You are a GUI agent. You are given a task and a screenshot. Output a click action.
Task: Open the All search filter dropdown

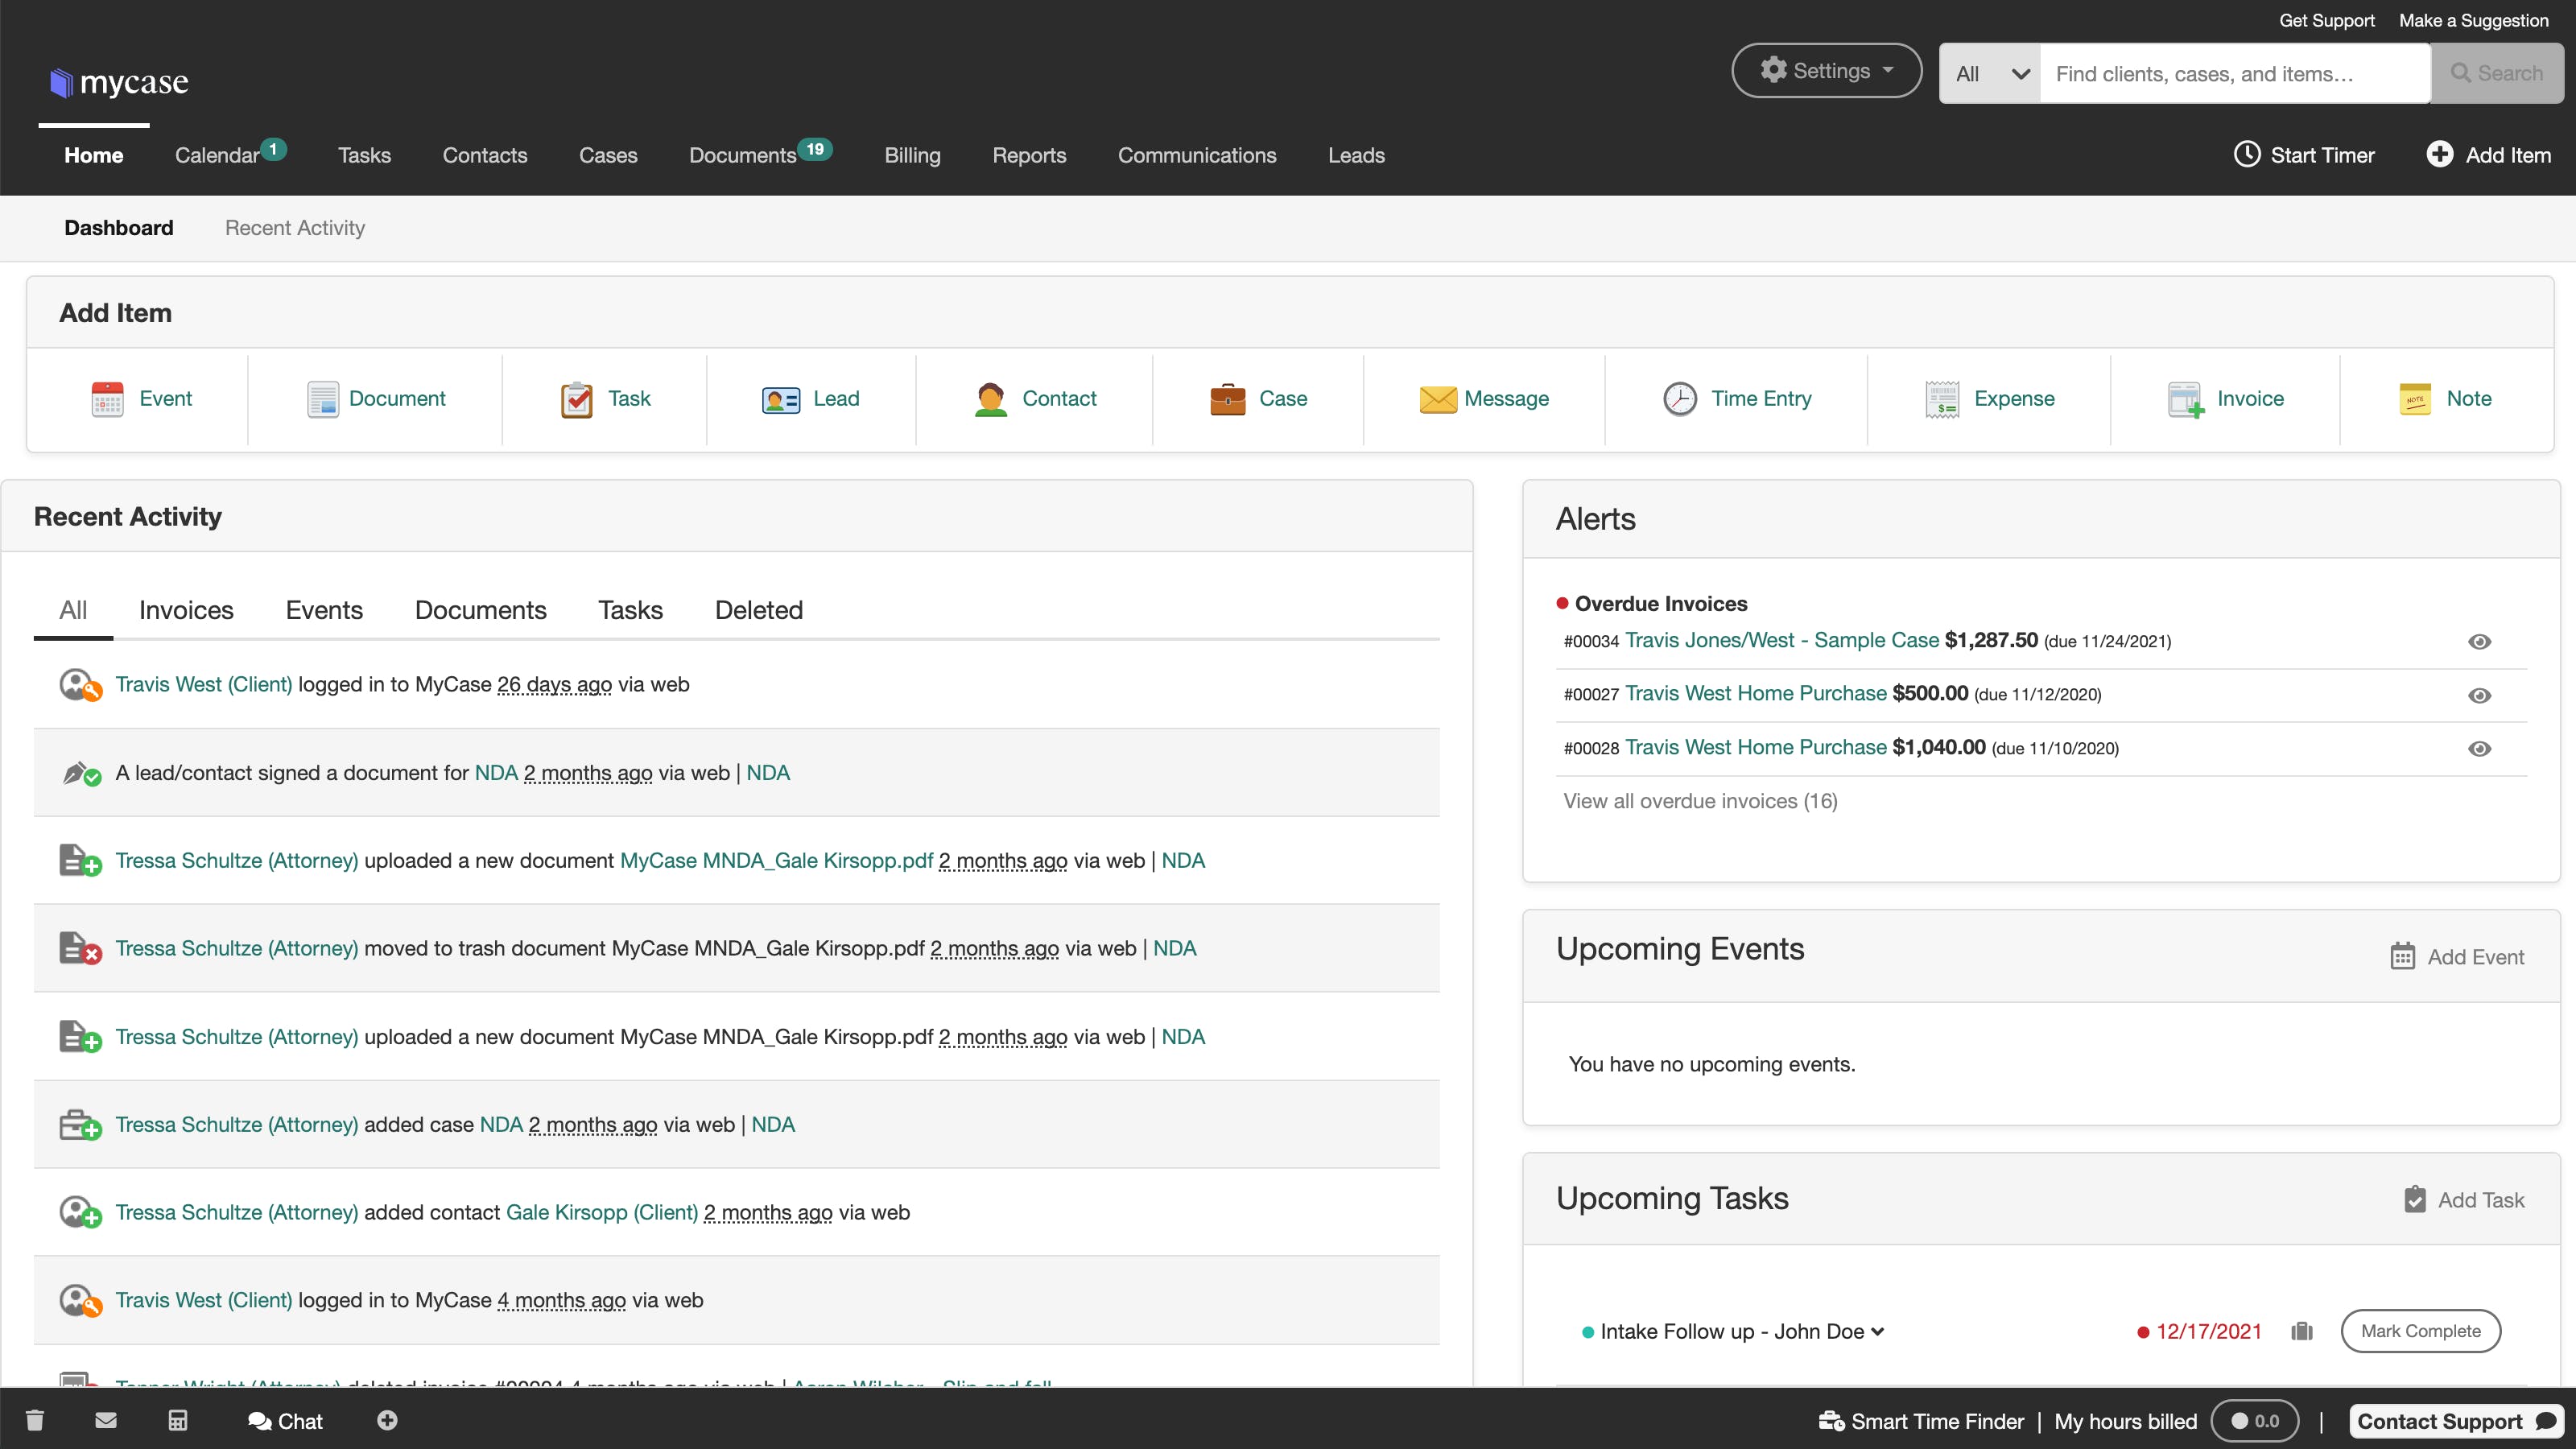(1990, 74)
